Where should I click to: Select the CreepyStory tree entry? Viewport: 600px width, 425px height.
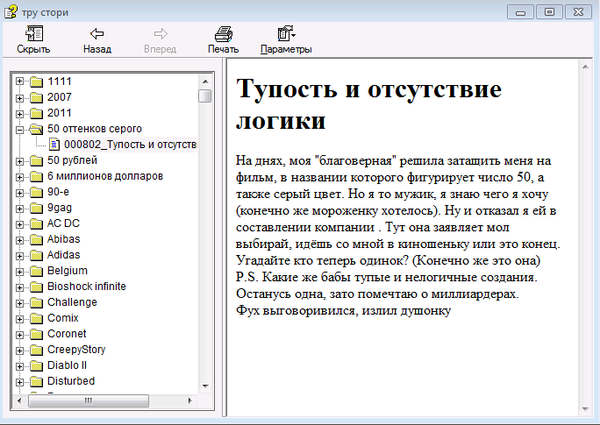coord(76,349)
